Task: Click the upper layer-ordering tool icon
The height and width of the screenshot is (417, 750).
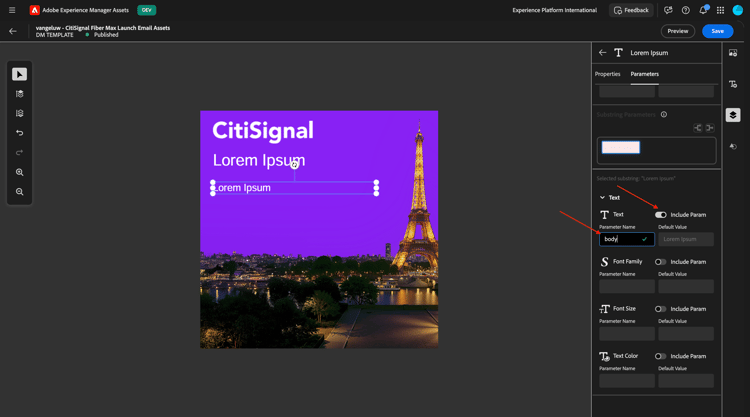Action: [20, 94]
